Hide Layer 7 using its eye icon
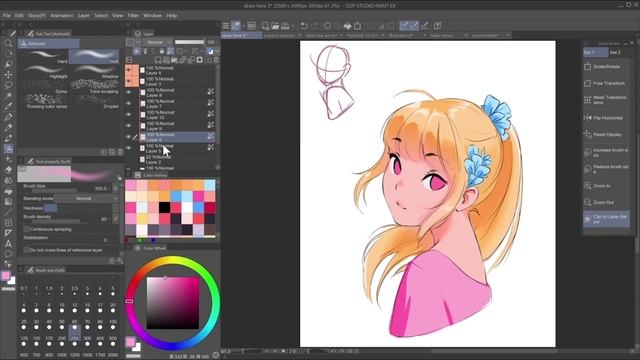Image resolution: width=640 pixels, height=360 pixels. (x=129, y=104)
